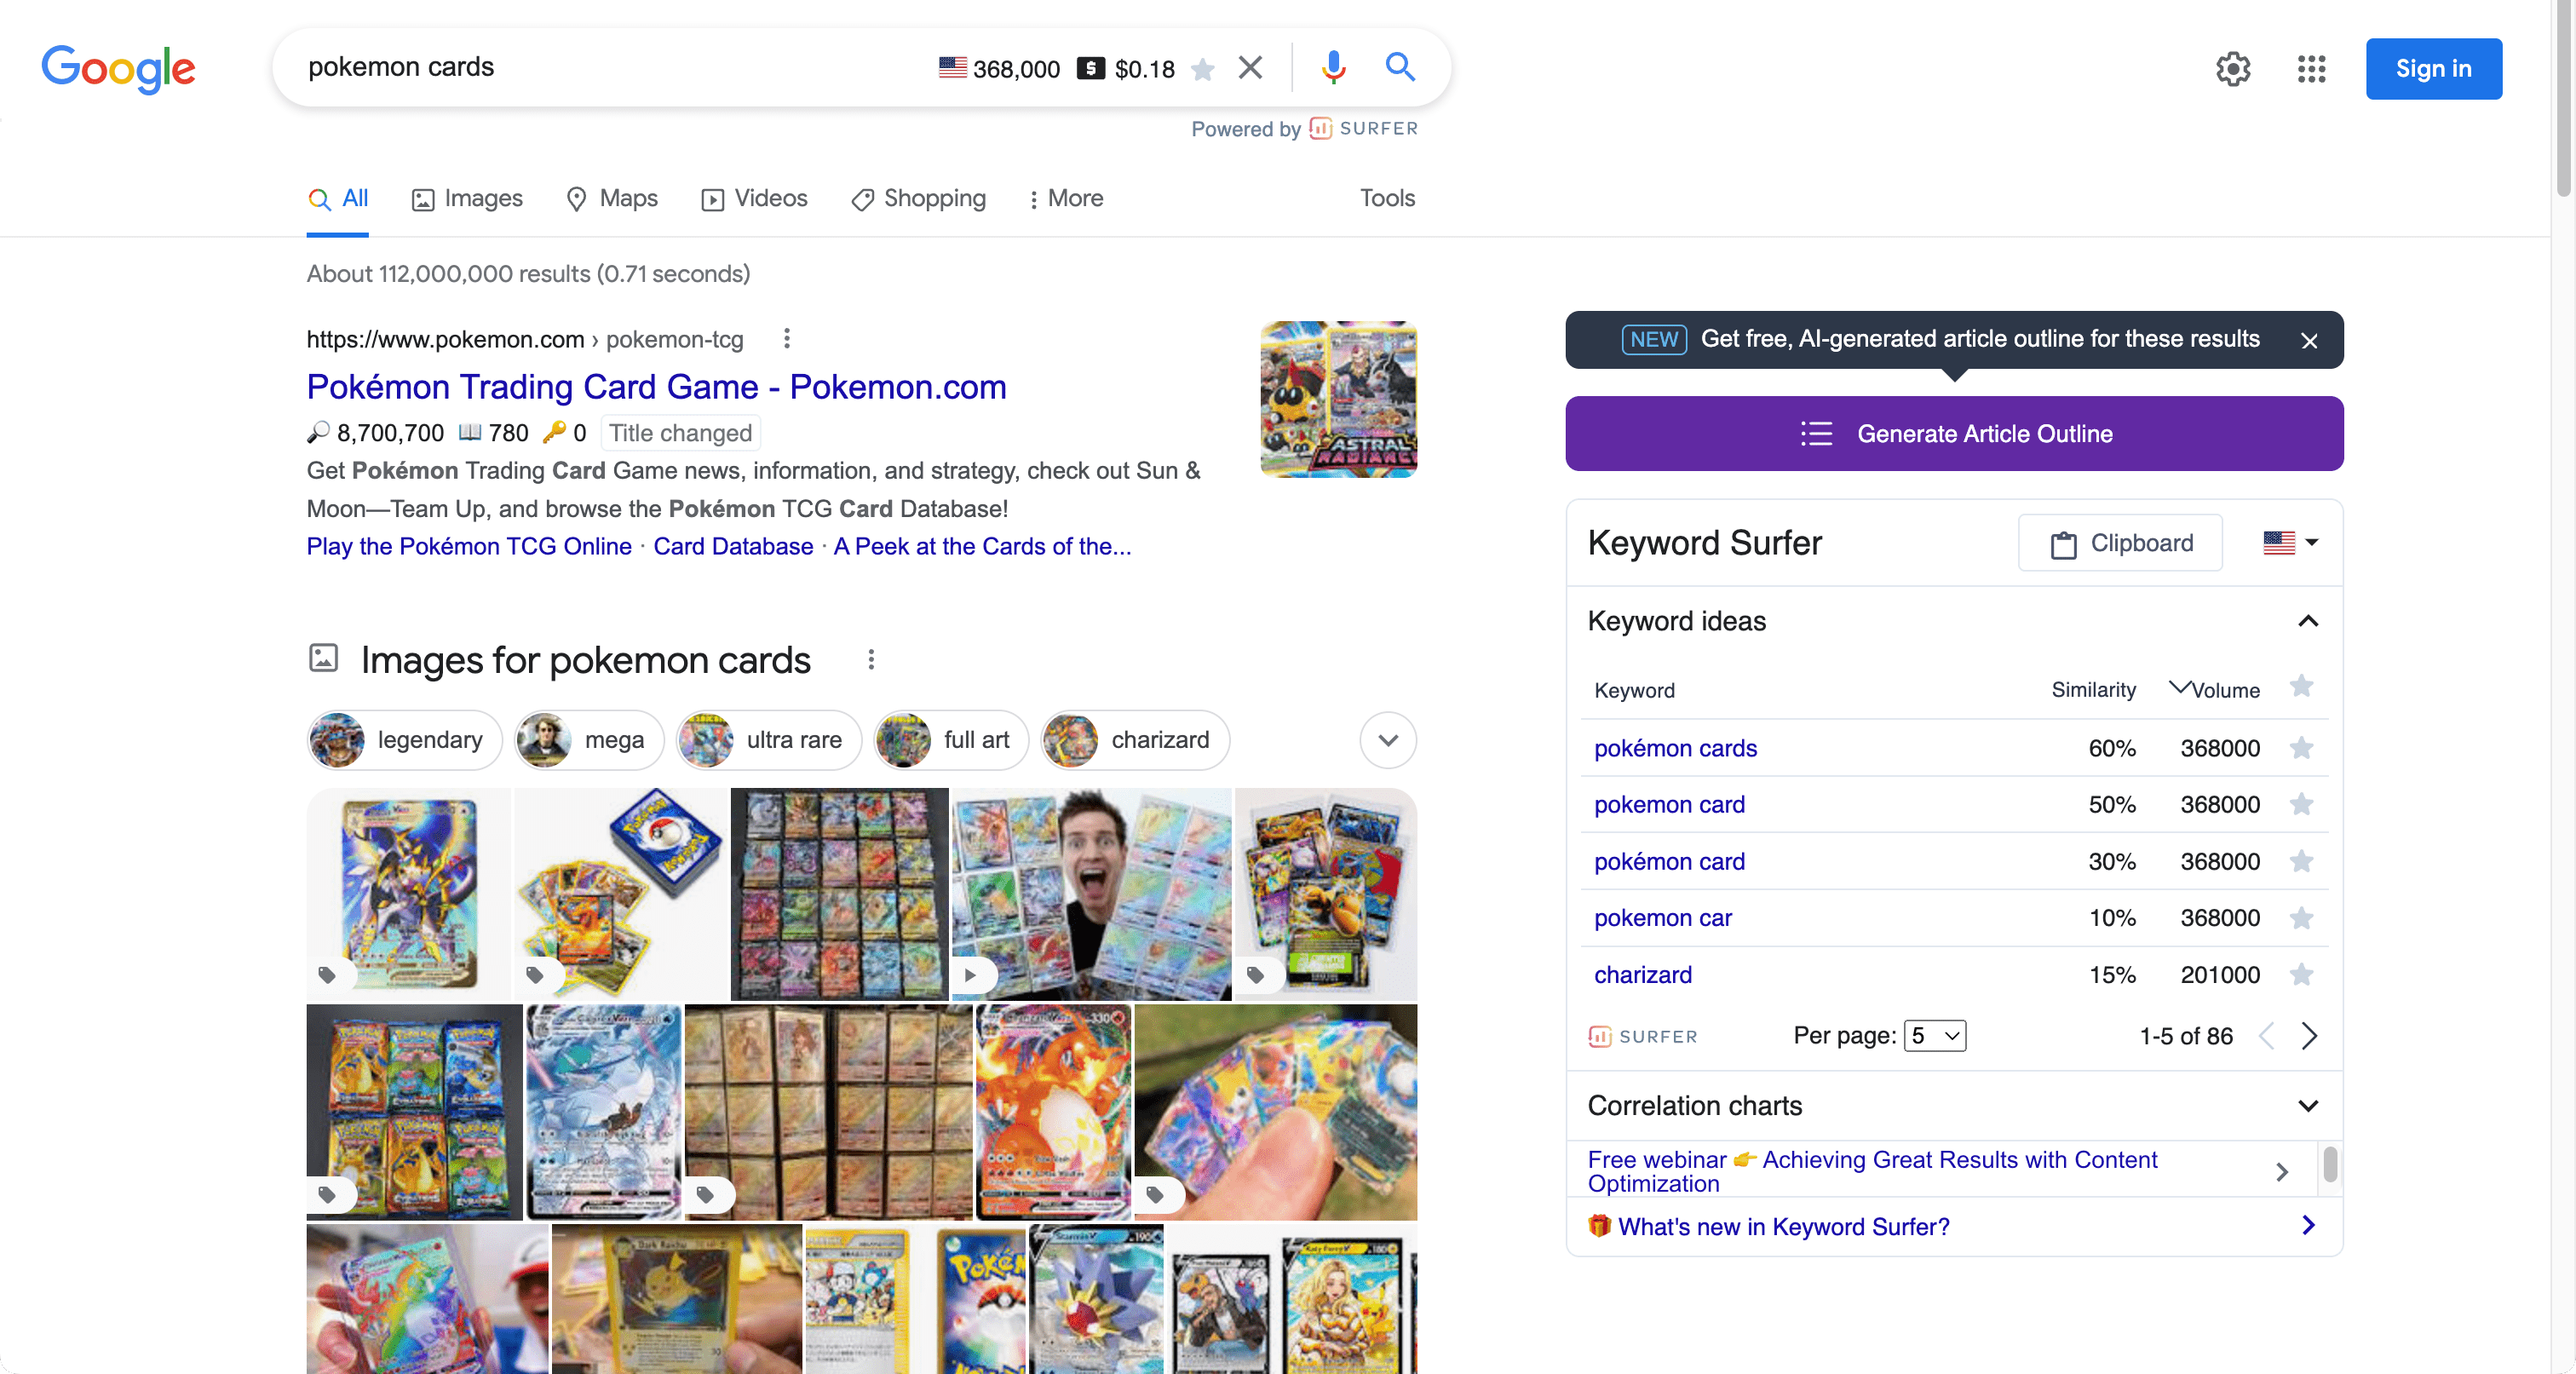The height and width of the screenshot is (1374, 2576).
Task: Click the Google logo
Action: pos(118,68)
